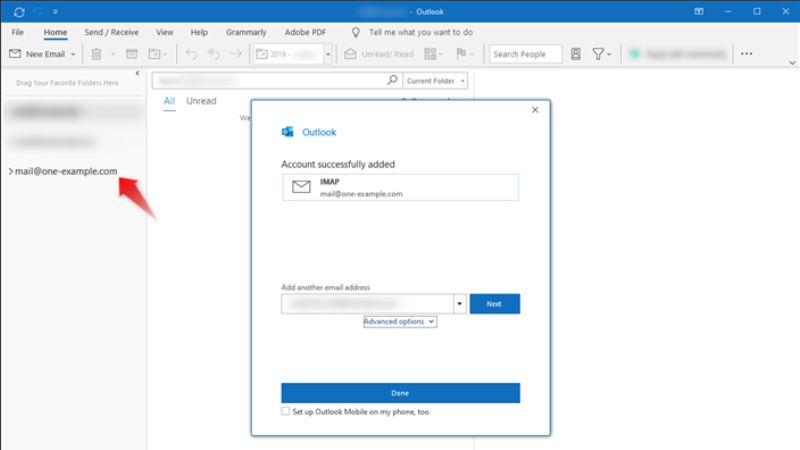
Task: Click the first blurred account in folder pane
Action: point(73,112)
